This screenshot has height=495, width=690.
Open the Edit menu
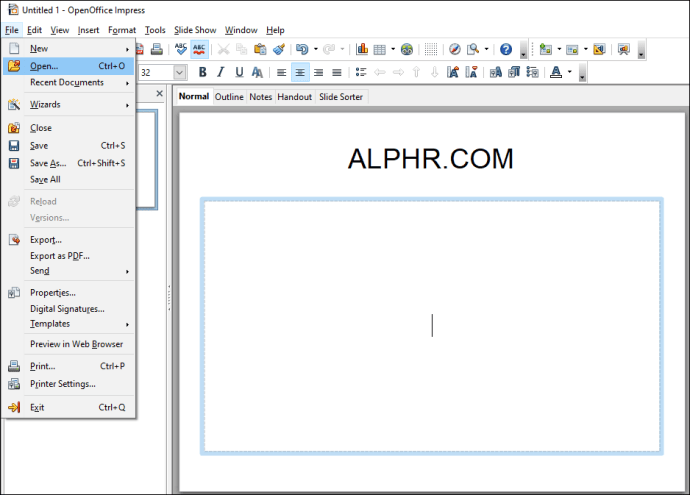tap(34, 30)
